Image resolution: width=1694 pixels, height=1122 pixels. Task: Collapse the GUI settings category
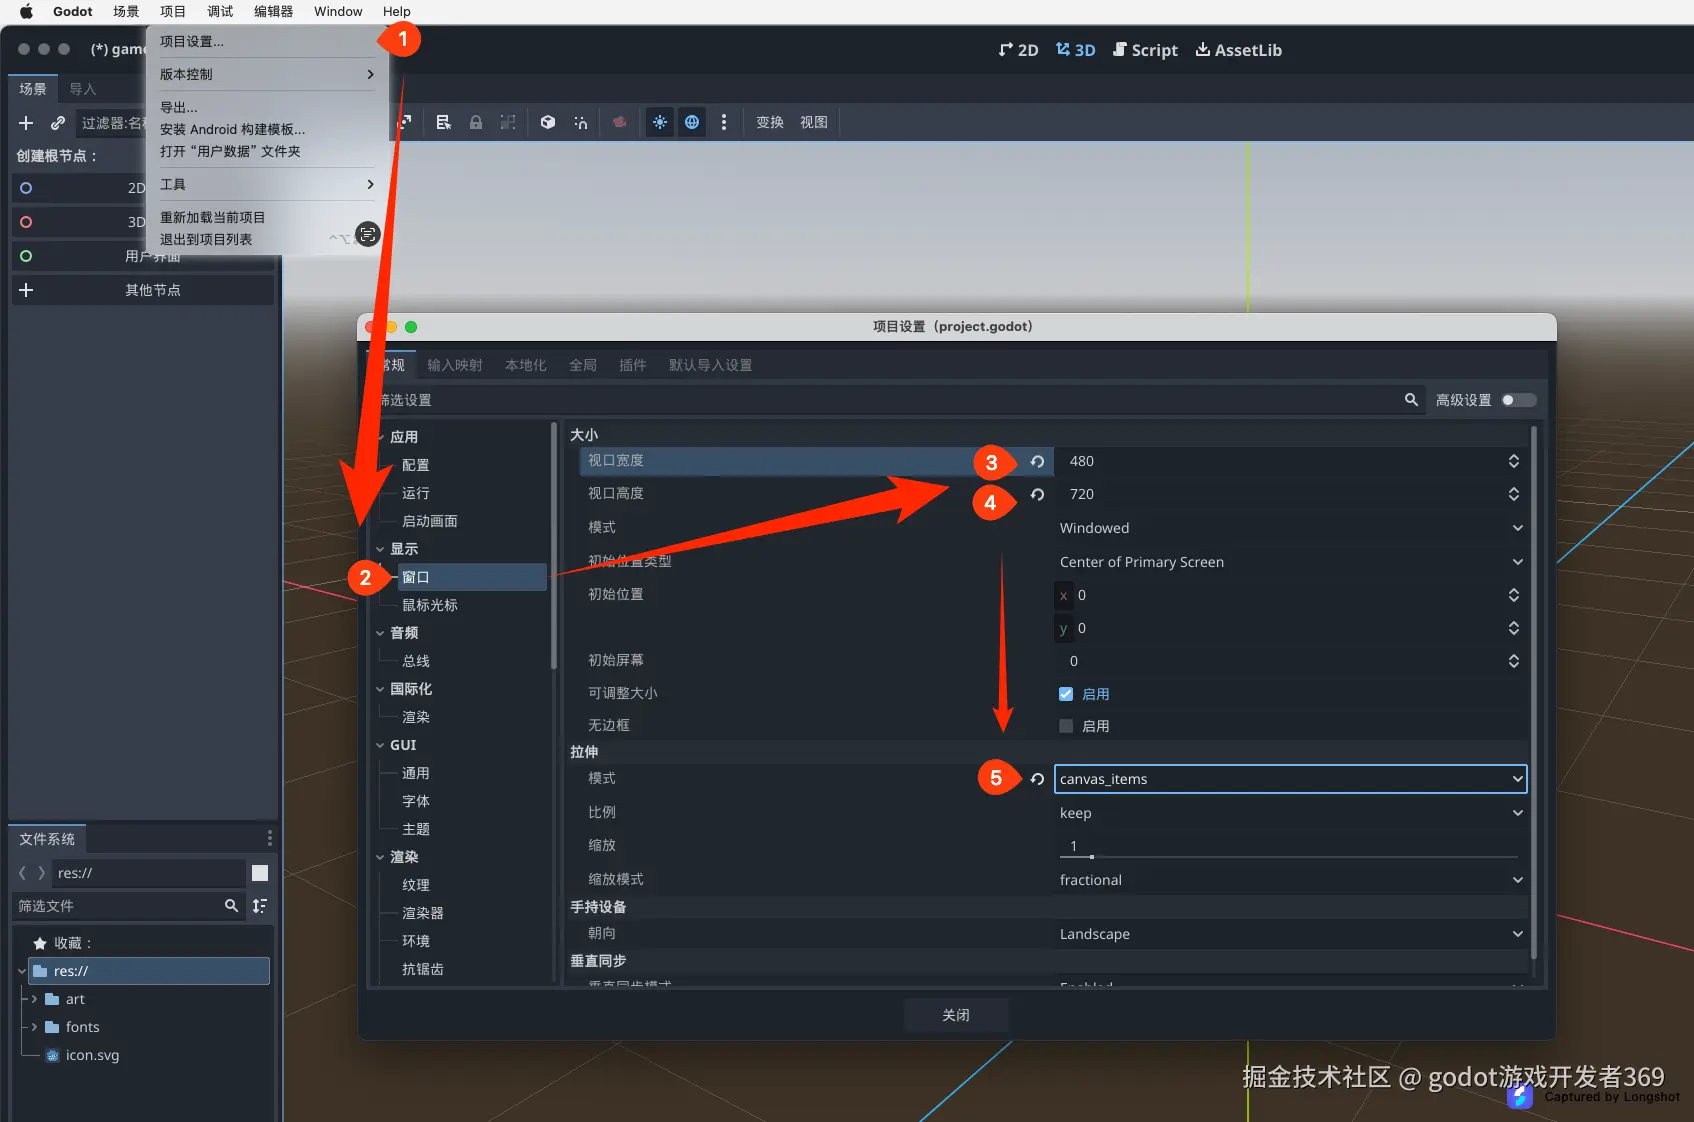[381, 745]
